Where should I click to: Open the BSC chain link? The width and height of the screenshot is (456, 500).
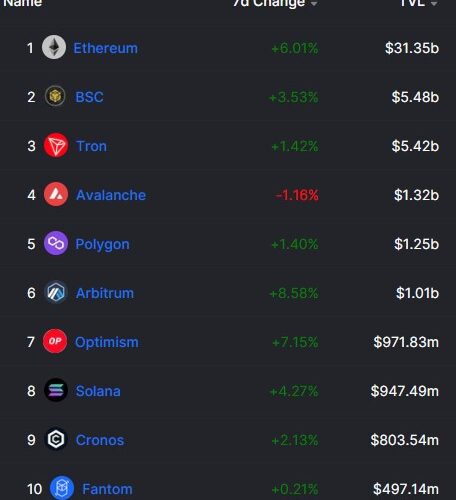pos(89,97)
